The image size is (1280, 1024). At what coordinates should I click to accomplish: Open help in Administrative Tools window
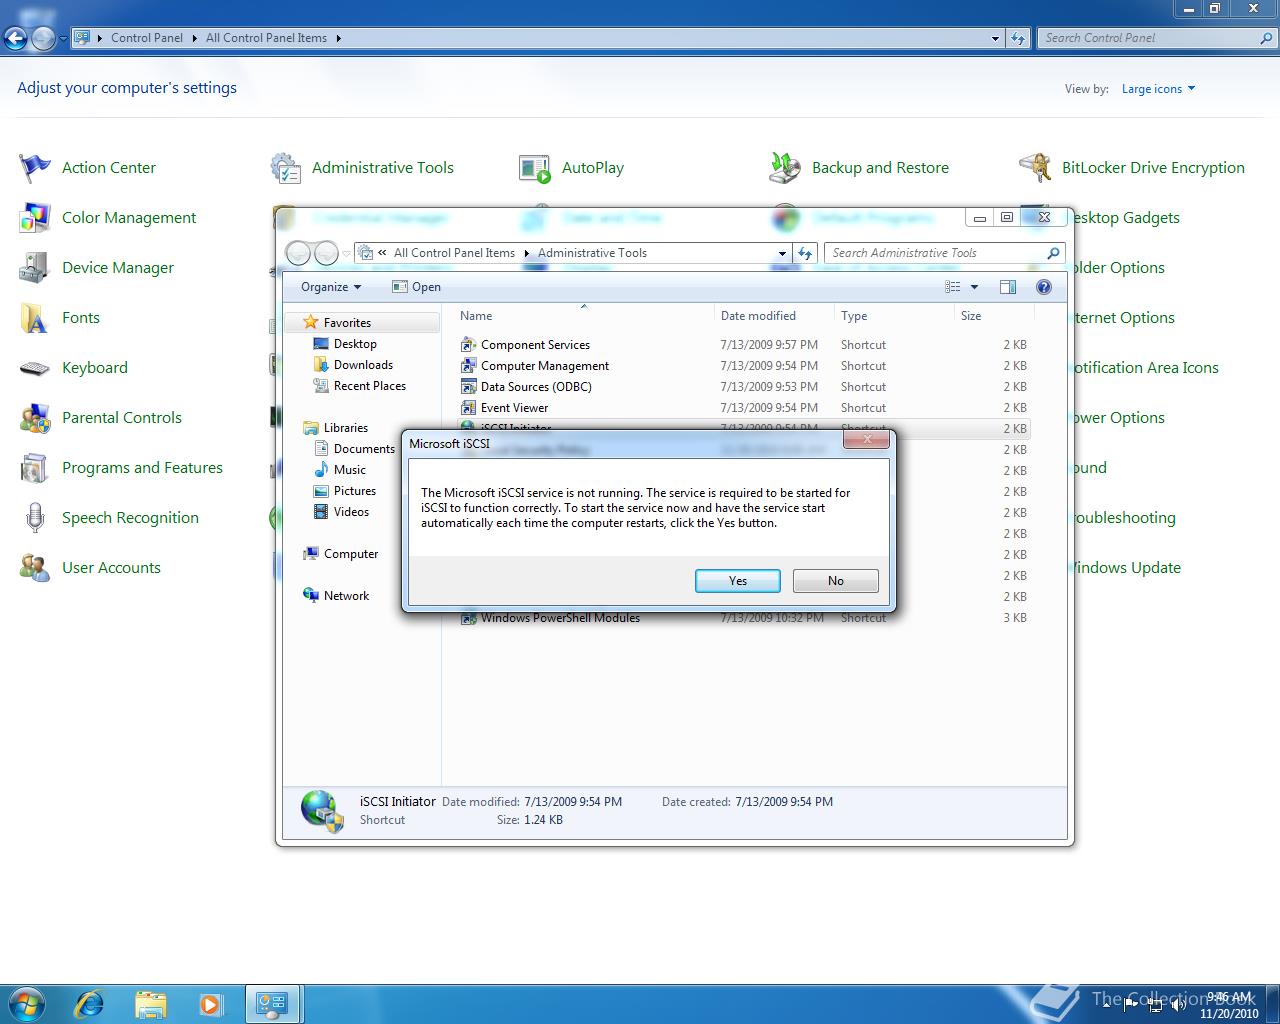coord(1044,287)
